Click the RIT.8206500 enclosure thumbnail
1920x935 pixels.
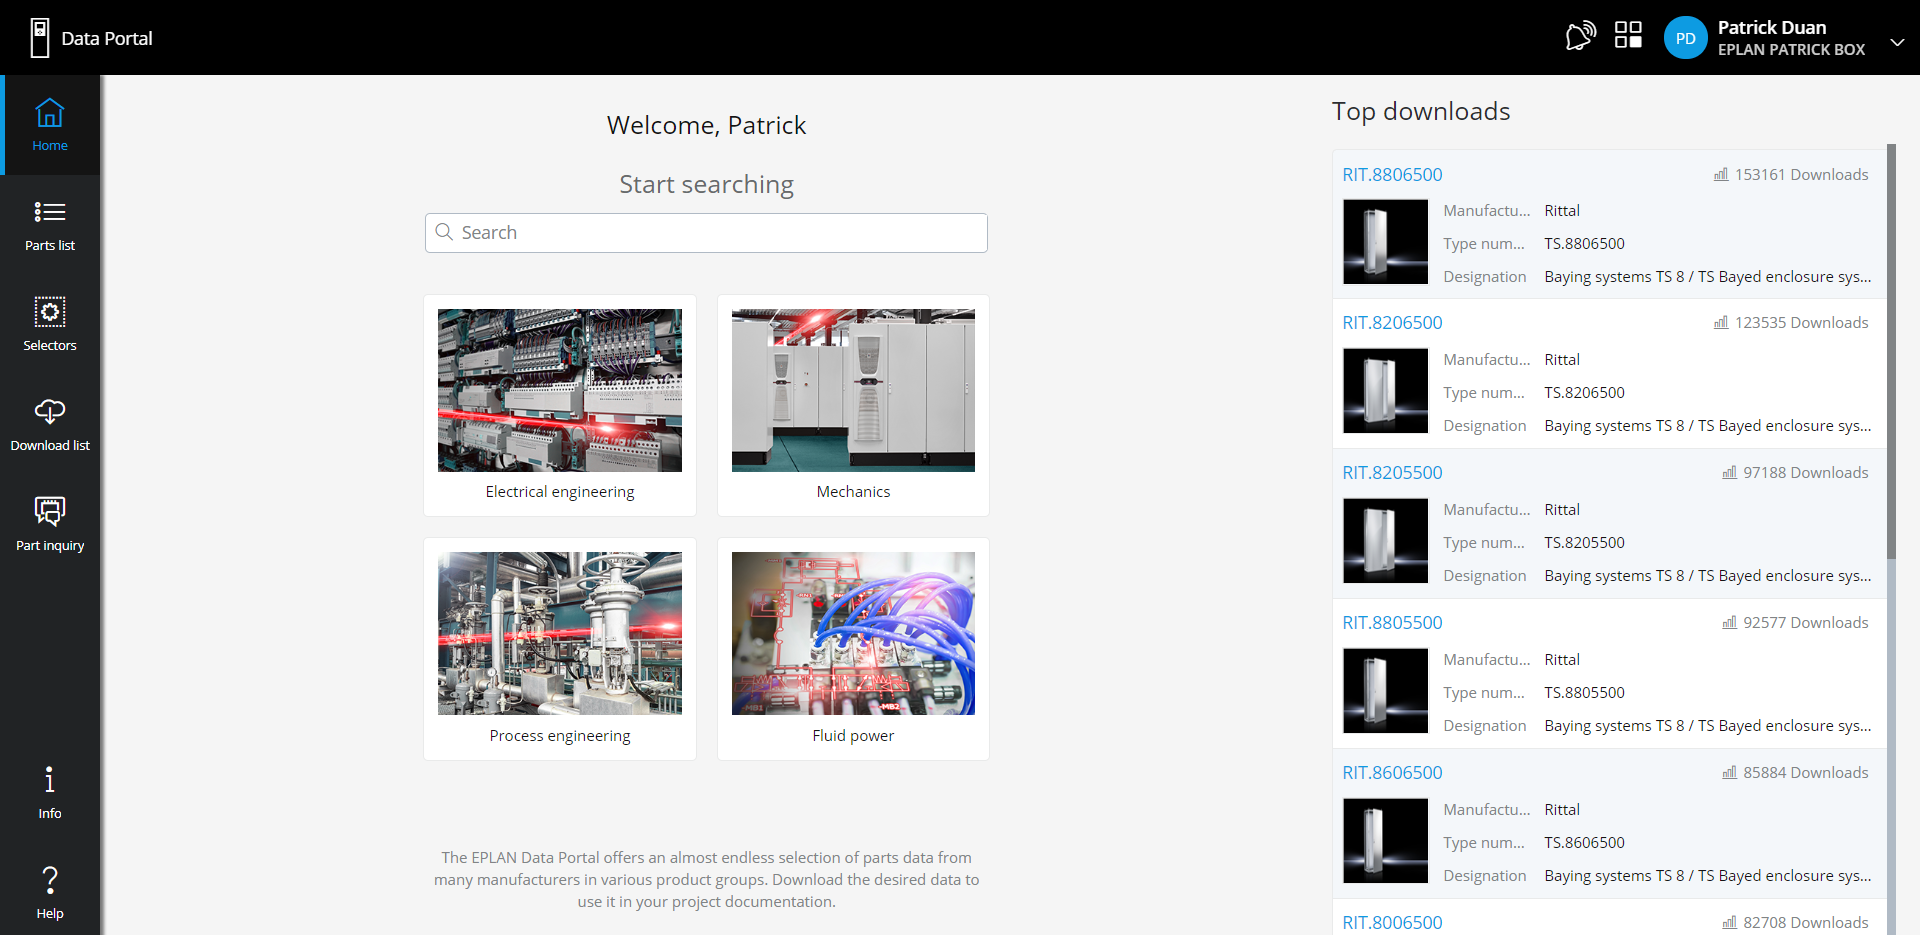tap(1385, 391)
